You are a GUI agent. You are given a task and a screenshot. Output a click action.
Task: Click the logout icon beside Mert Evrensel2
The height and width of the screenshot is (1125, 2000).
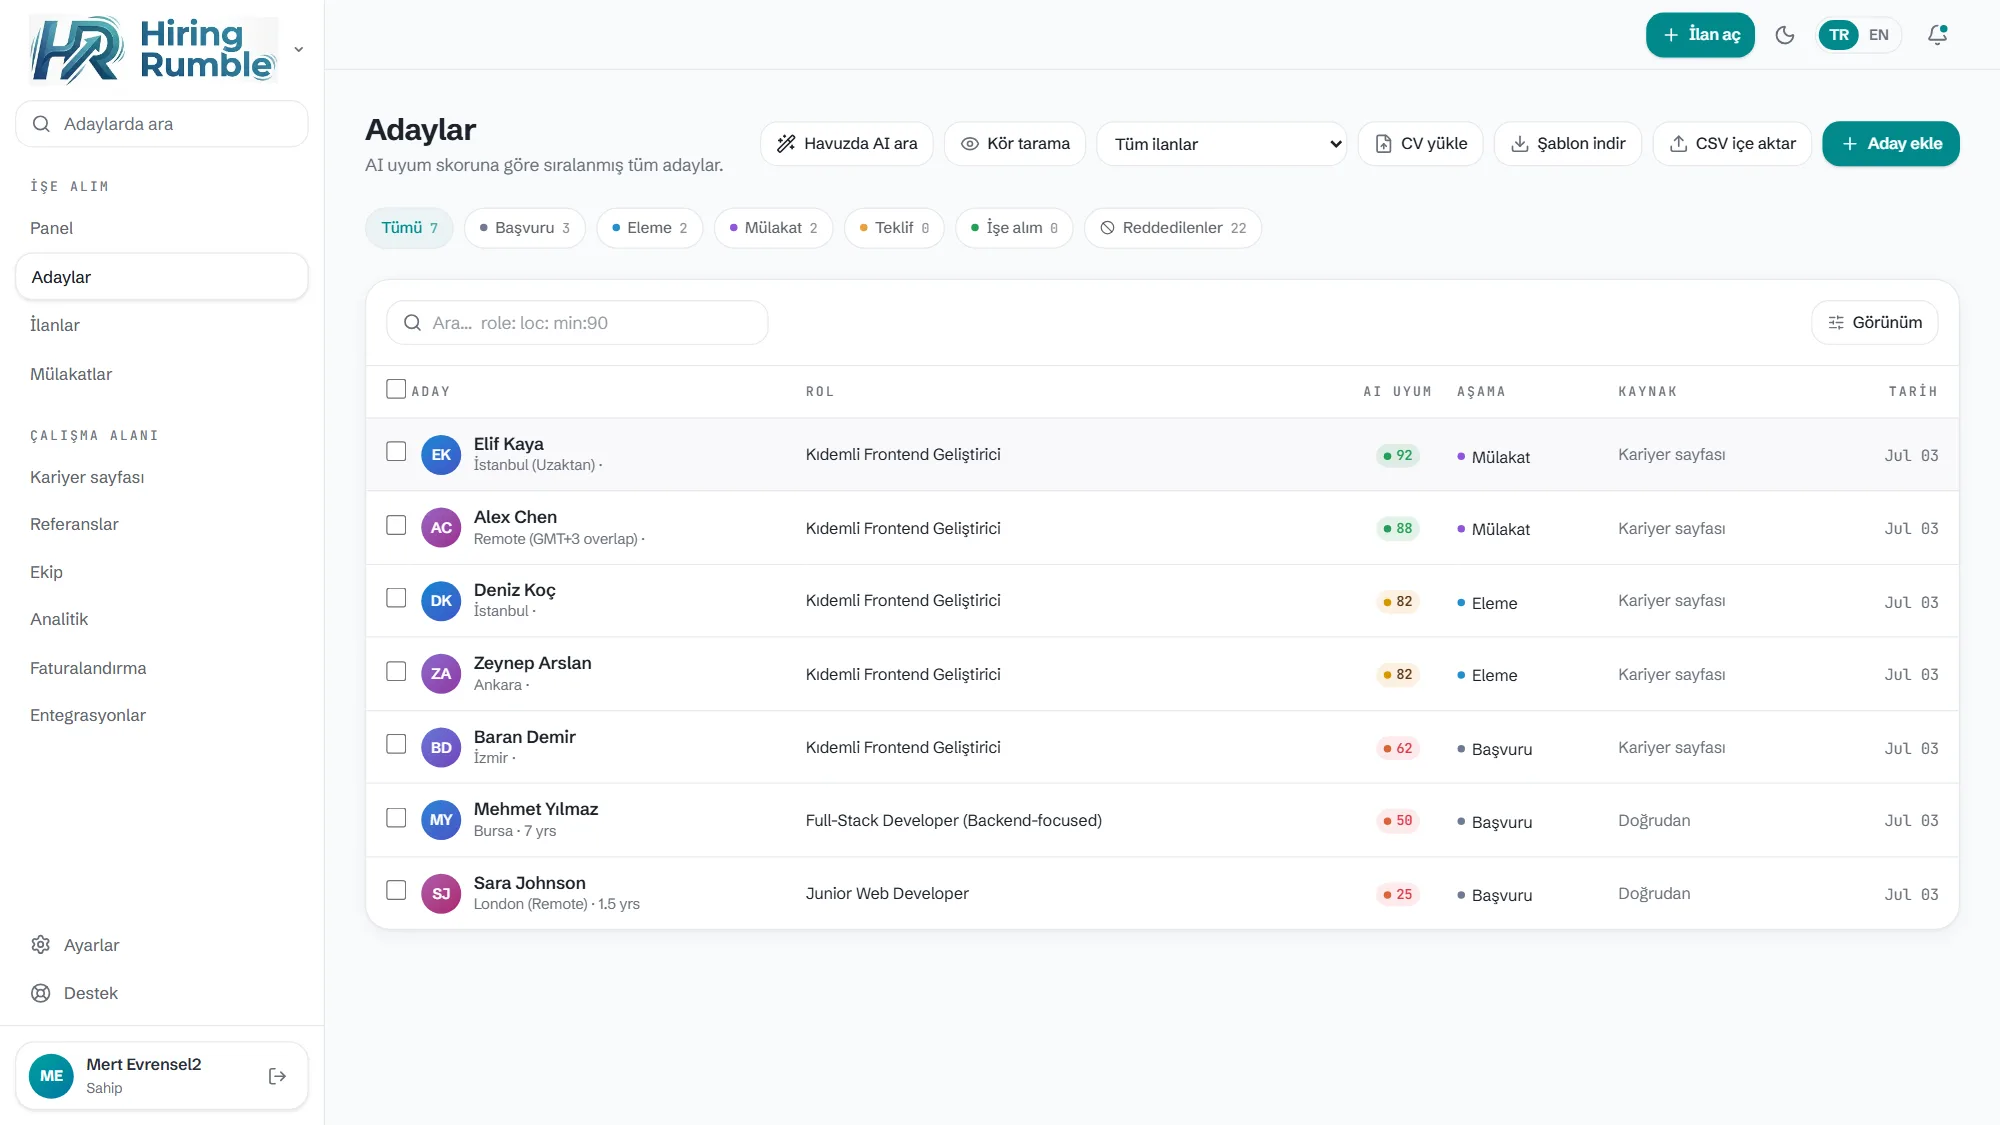pos(278,1076)
